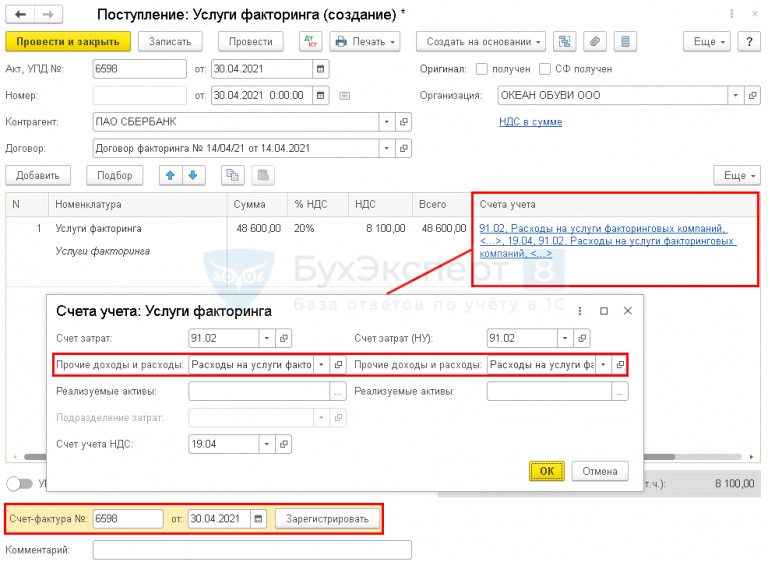Expand the Организация dropdown
This screenshot has width=768, height=562.
click(735, 96)
